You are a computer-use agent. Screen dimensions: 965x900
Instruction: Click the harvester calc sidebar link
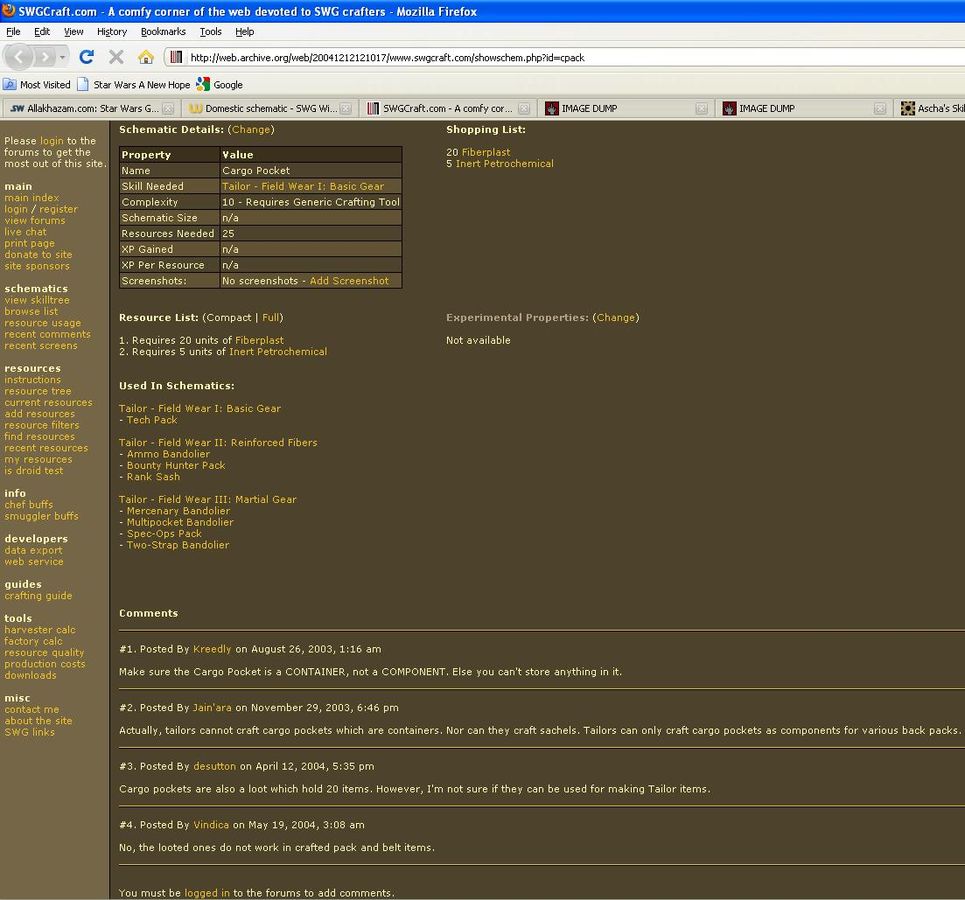click(39, 630)
